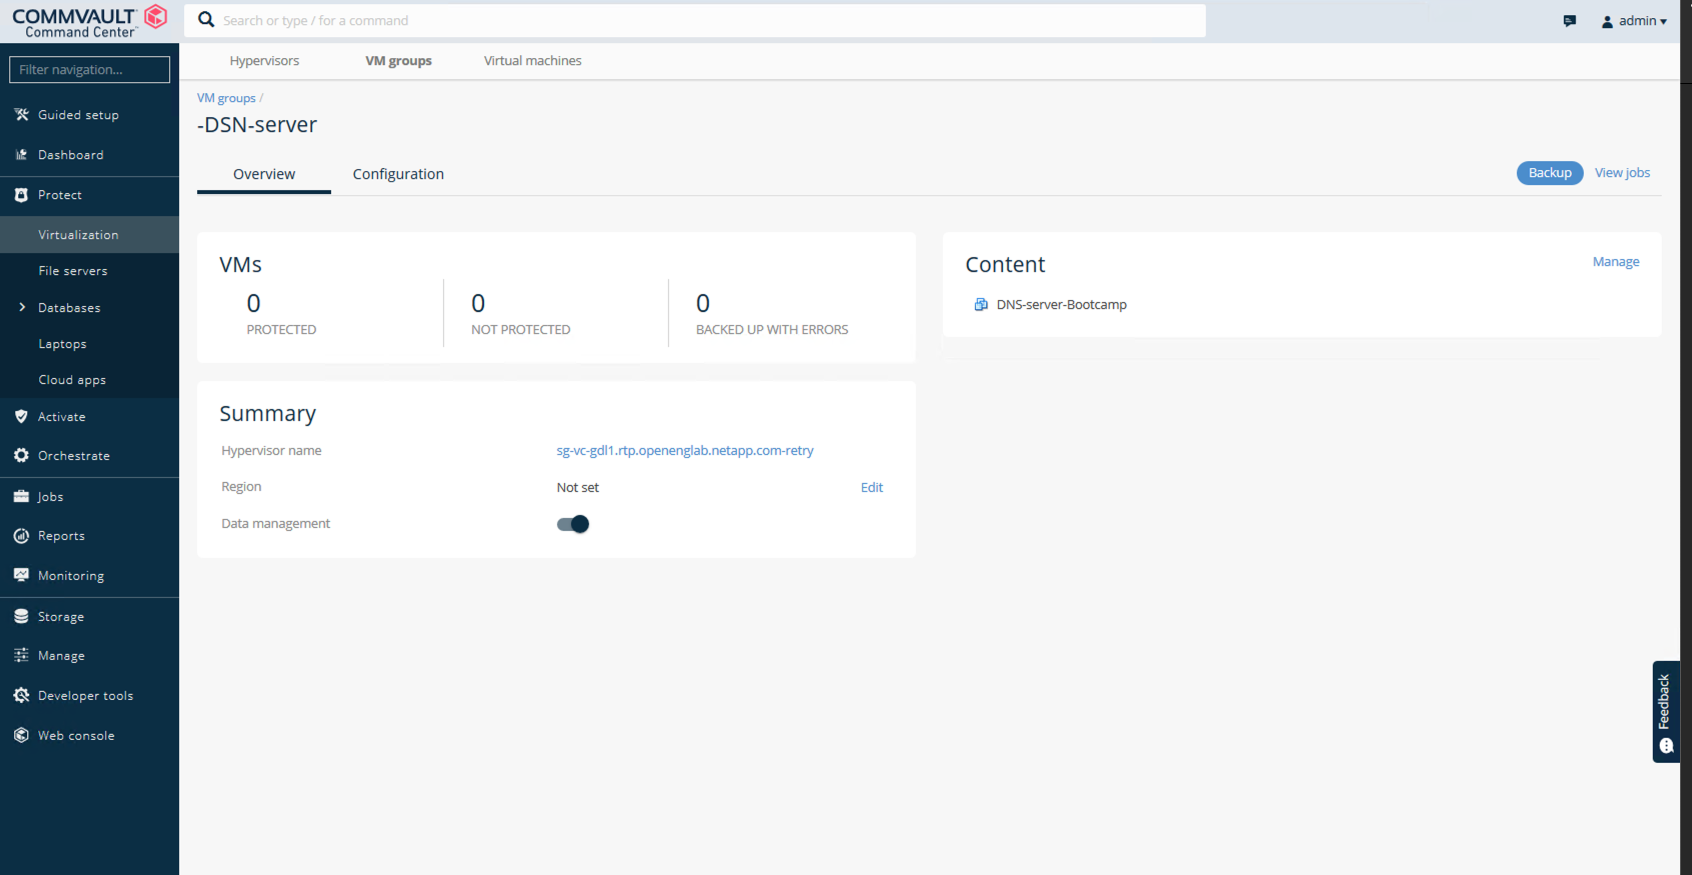Open the Hypervisors tab
1692x875 pixels.
(264, 61)
